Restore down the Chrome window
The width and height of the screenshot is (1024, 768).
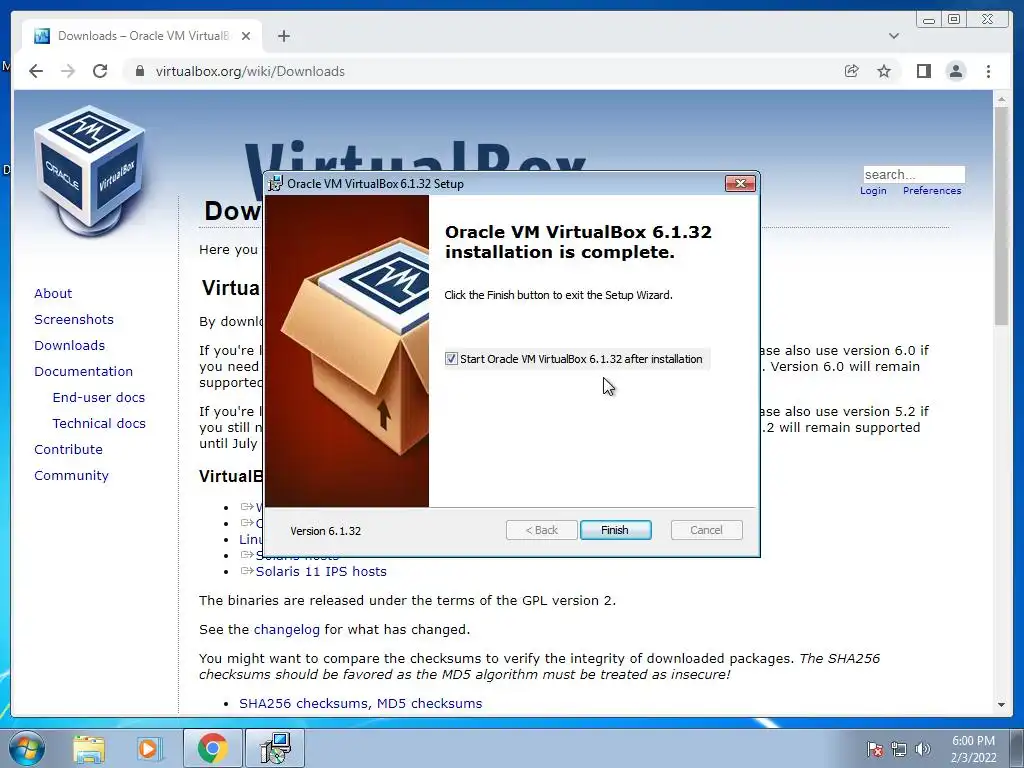(954, 20)
